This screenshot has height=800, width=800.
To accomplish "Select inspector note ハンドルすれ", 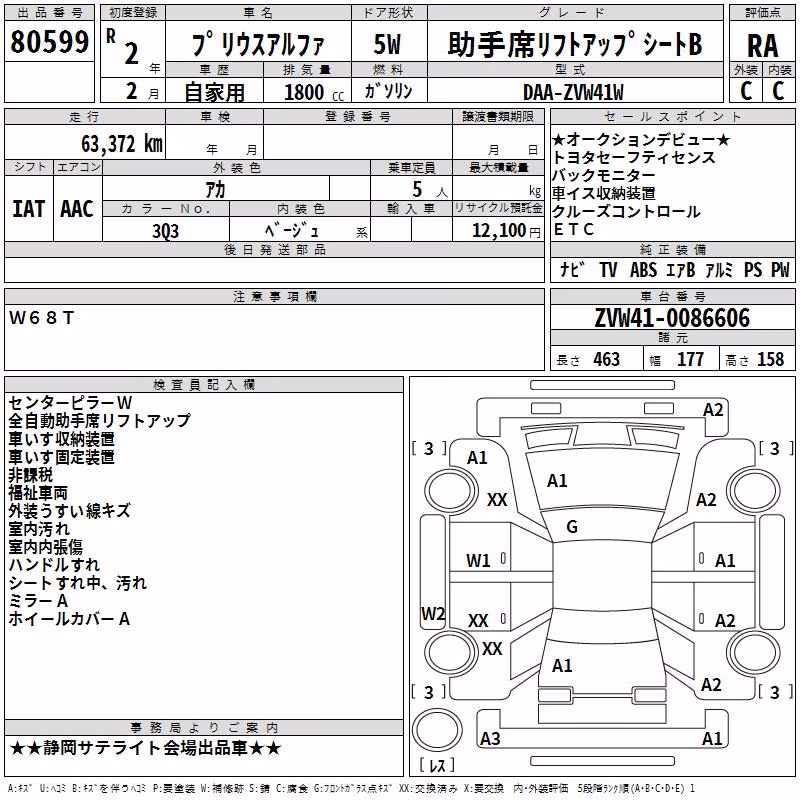I will click(x=54, y=565).
